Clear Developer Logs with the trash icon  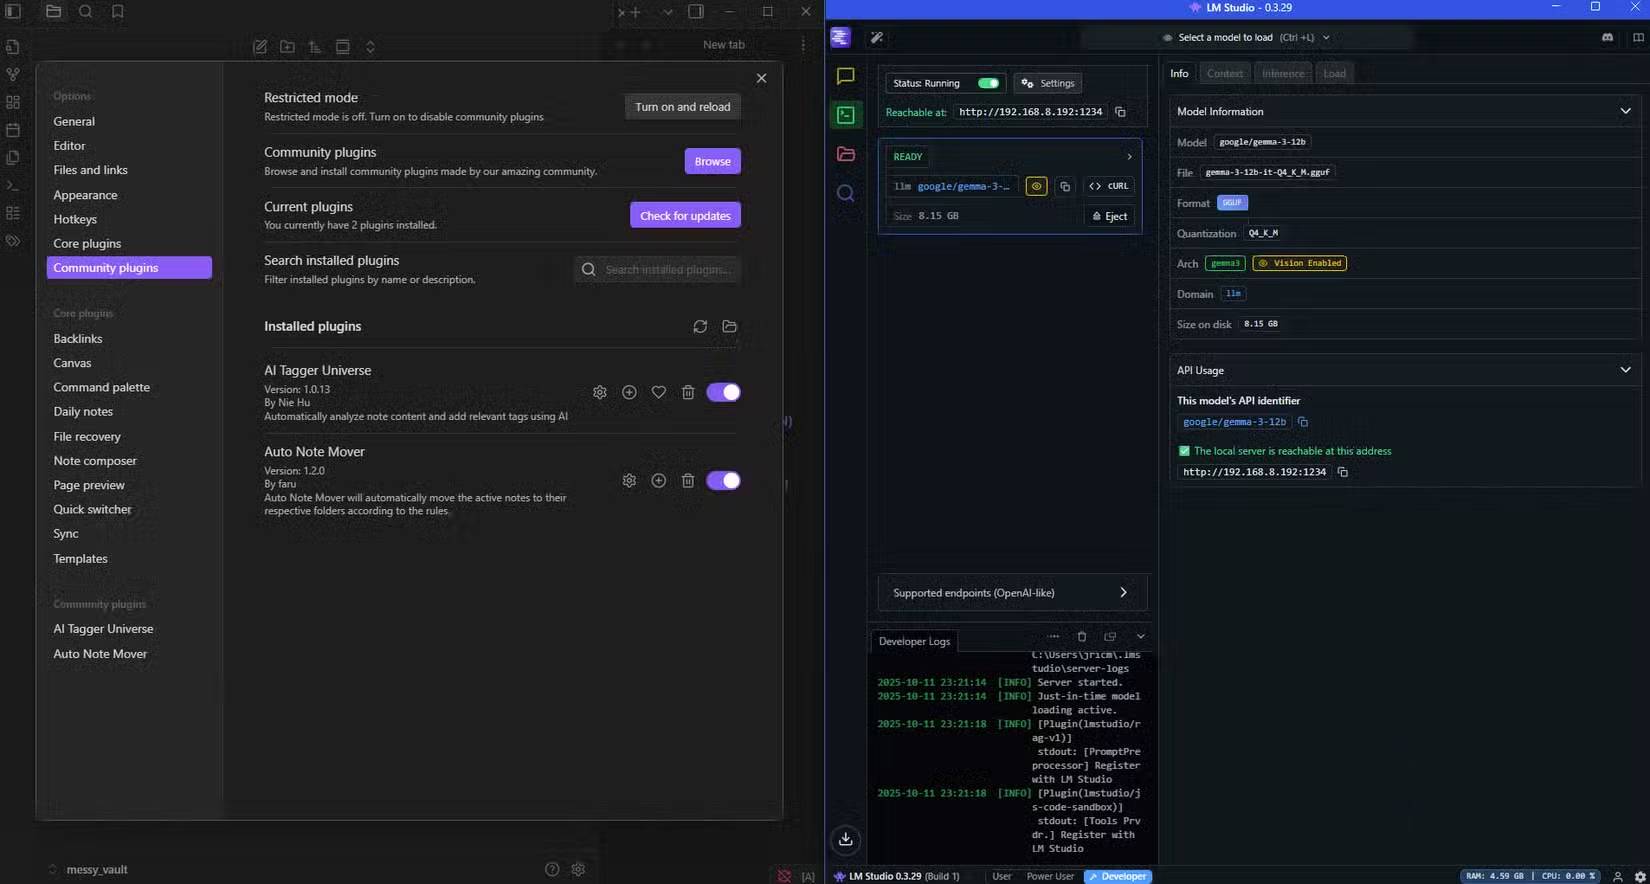point(1081,636)
